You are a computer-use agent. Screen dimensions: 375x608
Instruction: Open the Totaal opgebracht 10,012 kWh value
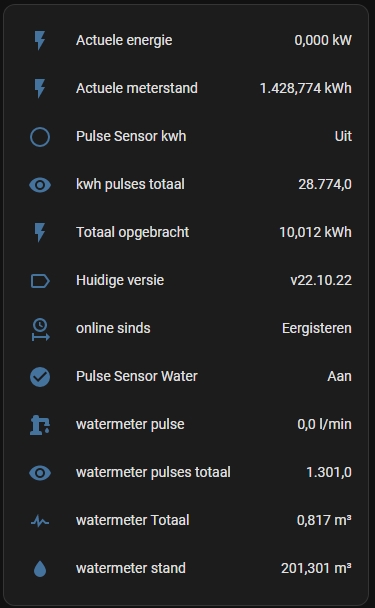click(x=315, y=232)
